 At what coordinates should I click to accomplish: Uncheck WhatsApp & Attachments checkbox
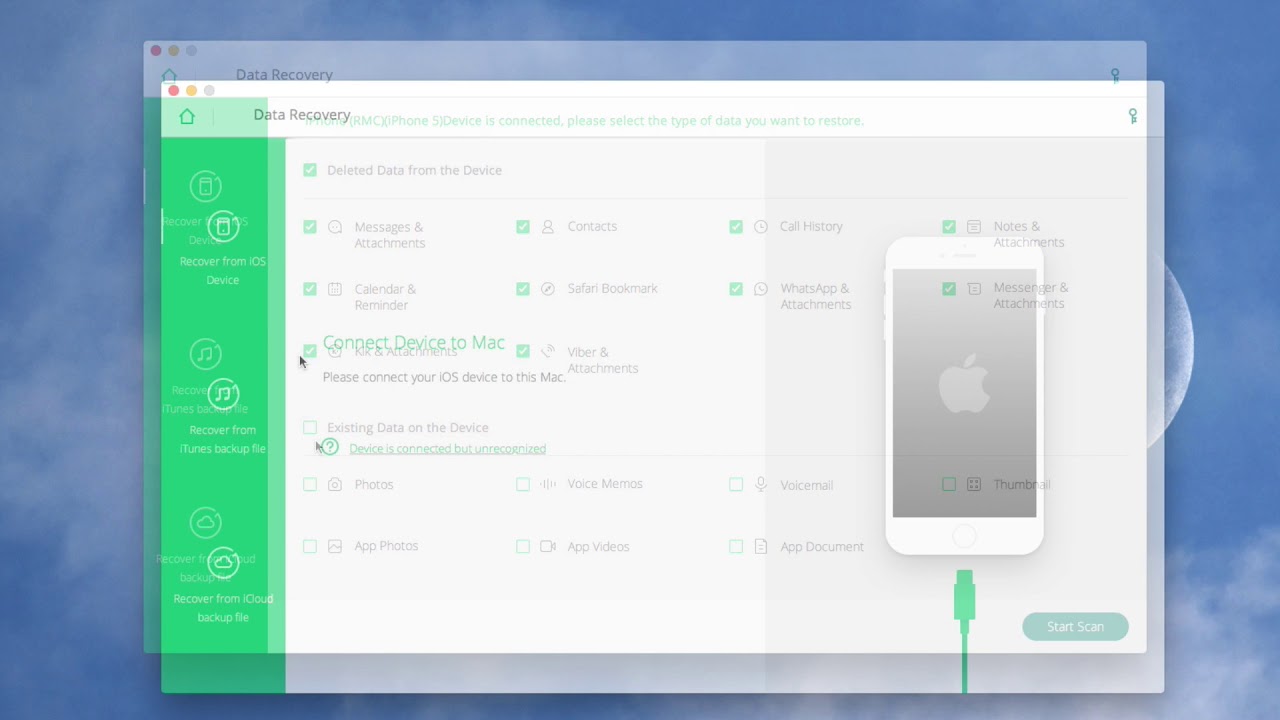(736, 289)
